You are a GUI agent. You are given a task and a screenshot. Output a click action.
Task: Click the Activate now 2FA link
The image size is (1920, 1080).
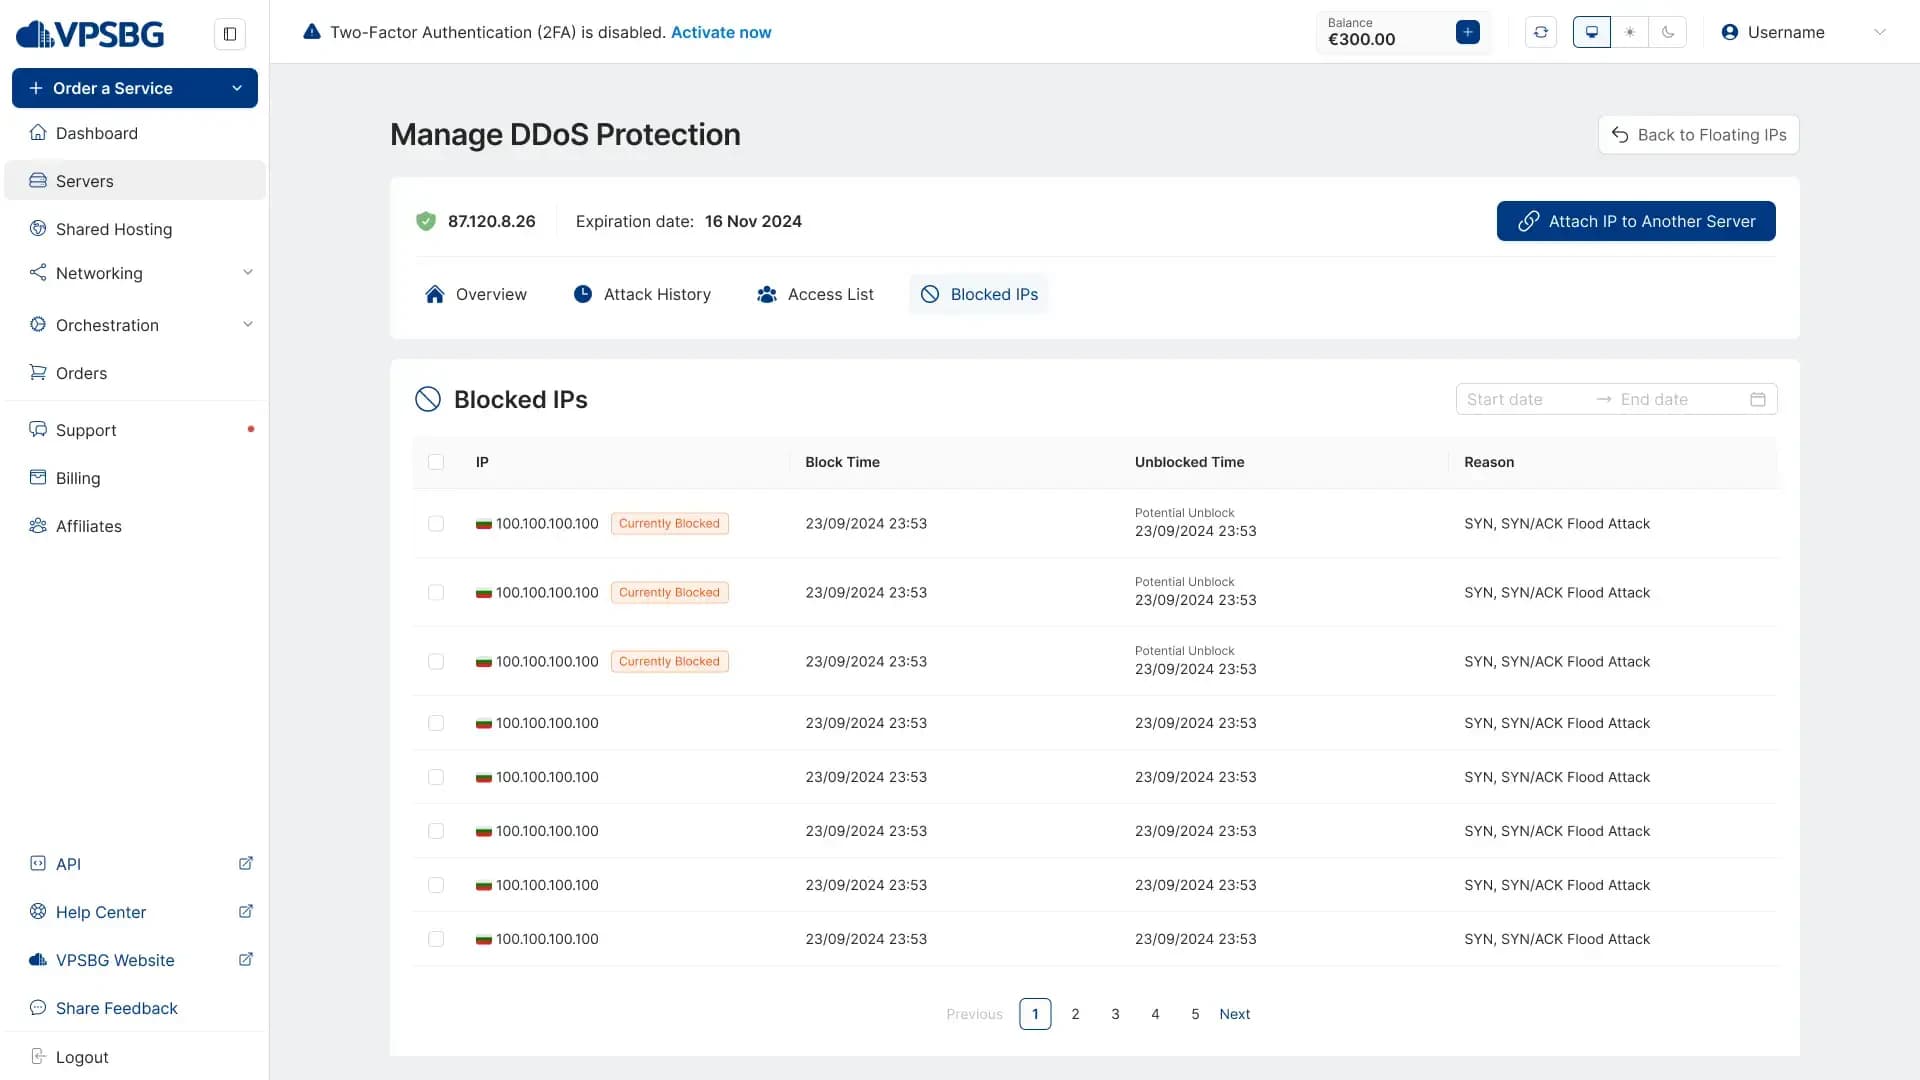tap(721, 32)
